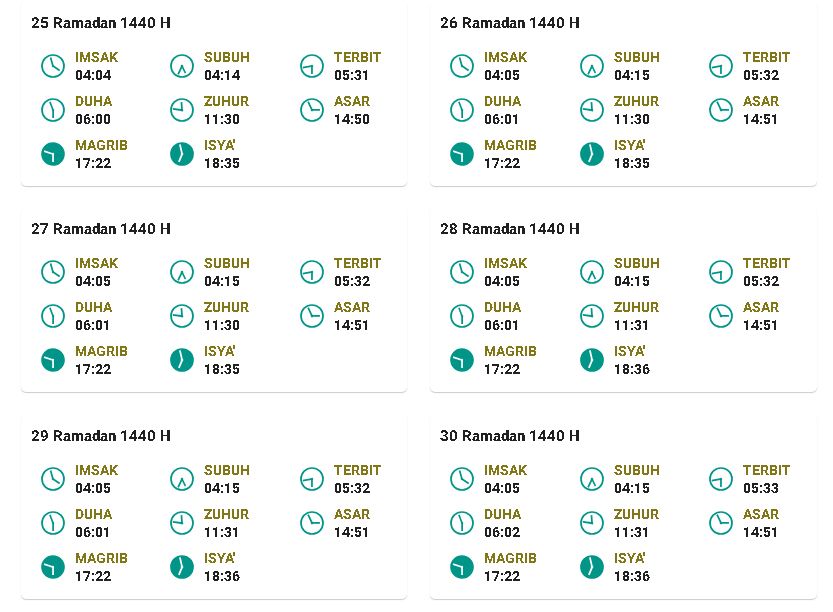The image size is (833, 612).
Task: Click the Duha clock icon for 26 Ramadan
Action: coord(462,110)
